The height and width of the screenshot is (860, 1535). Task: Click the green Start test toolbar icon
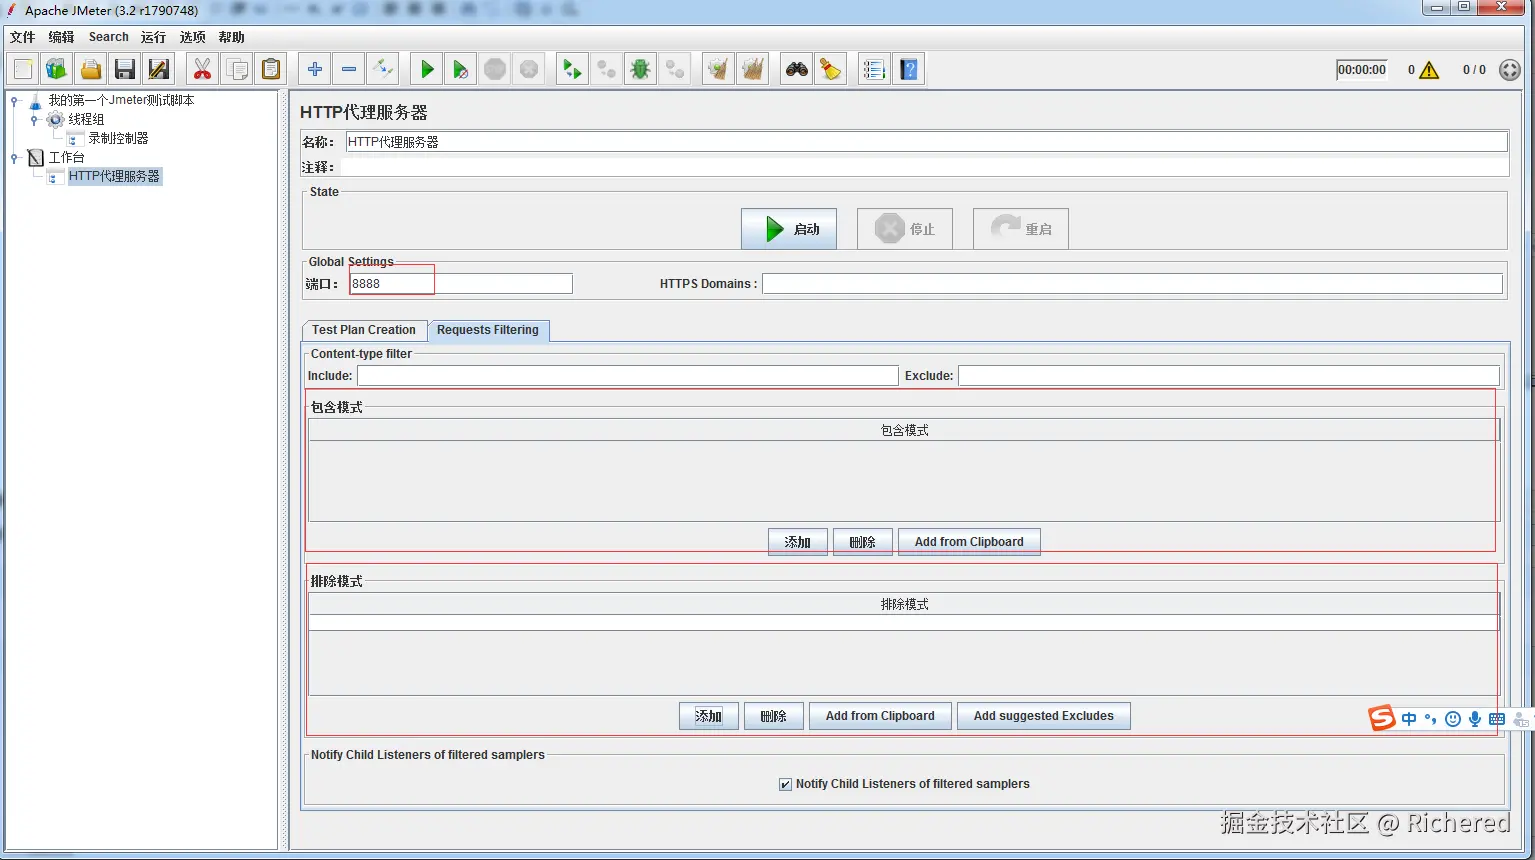427,69
